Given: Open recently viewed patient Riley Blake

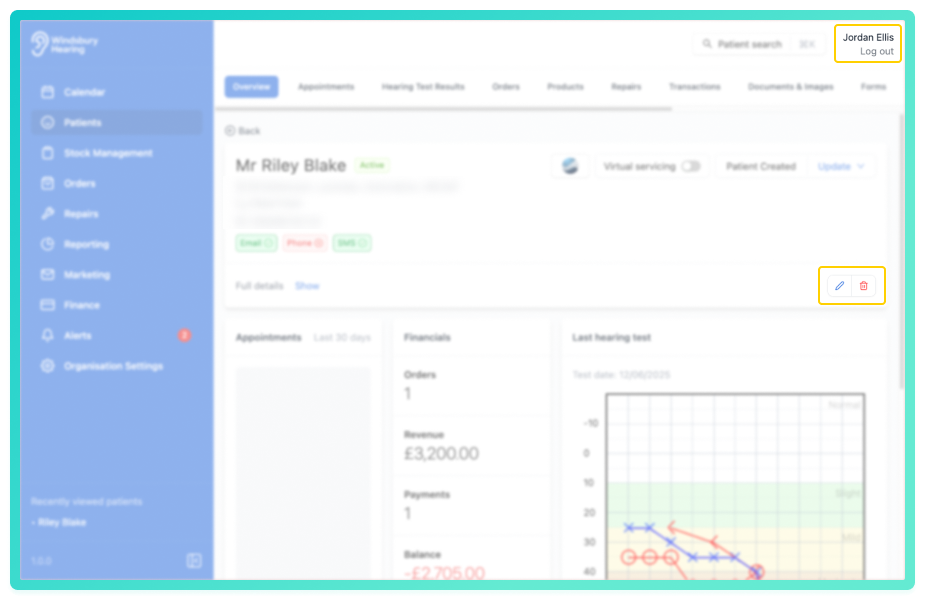Looking at the screenshot, I should pos(61,522).
